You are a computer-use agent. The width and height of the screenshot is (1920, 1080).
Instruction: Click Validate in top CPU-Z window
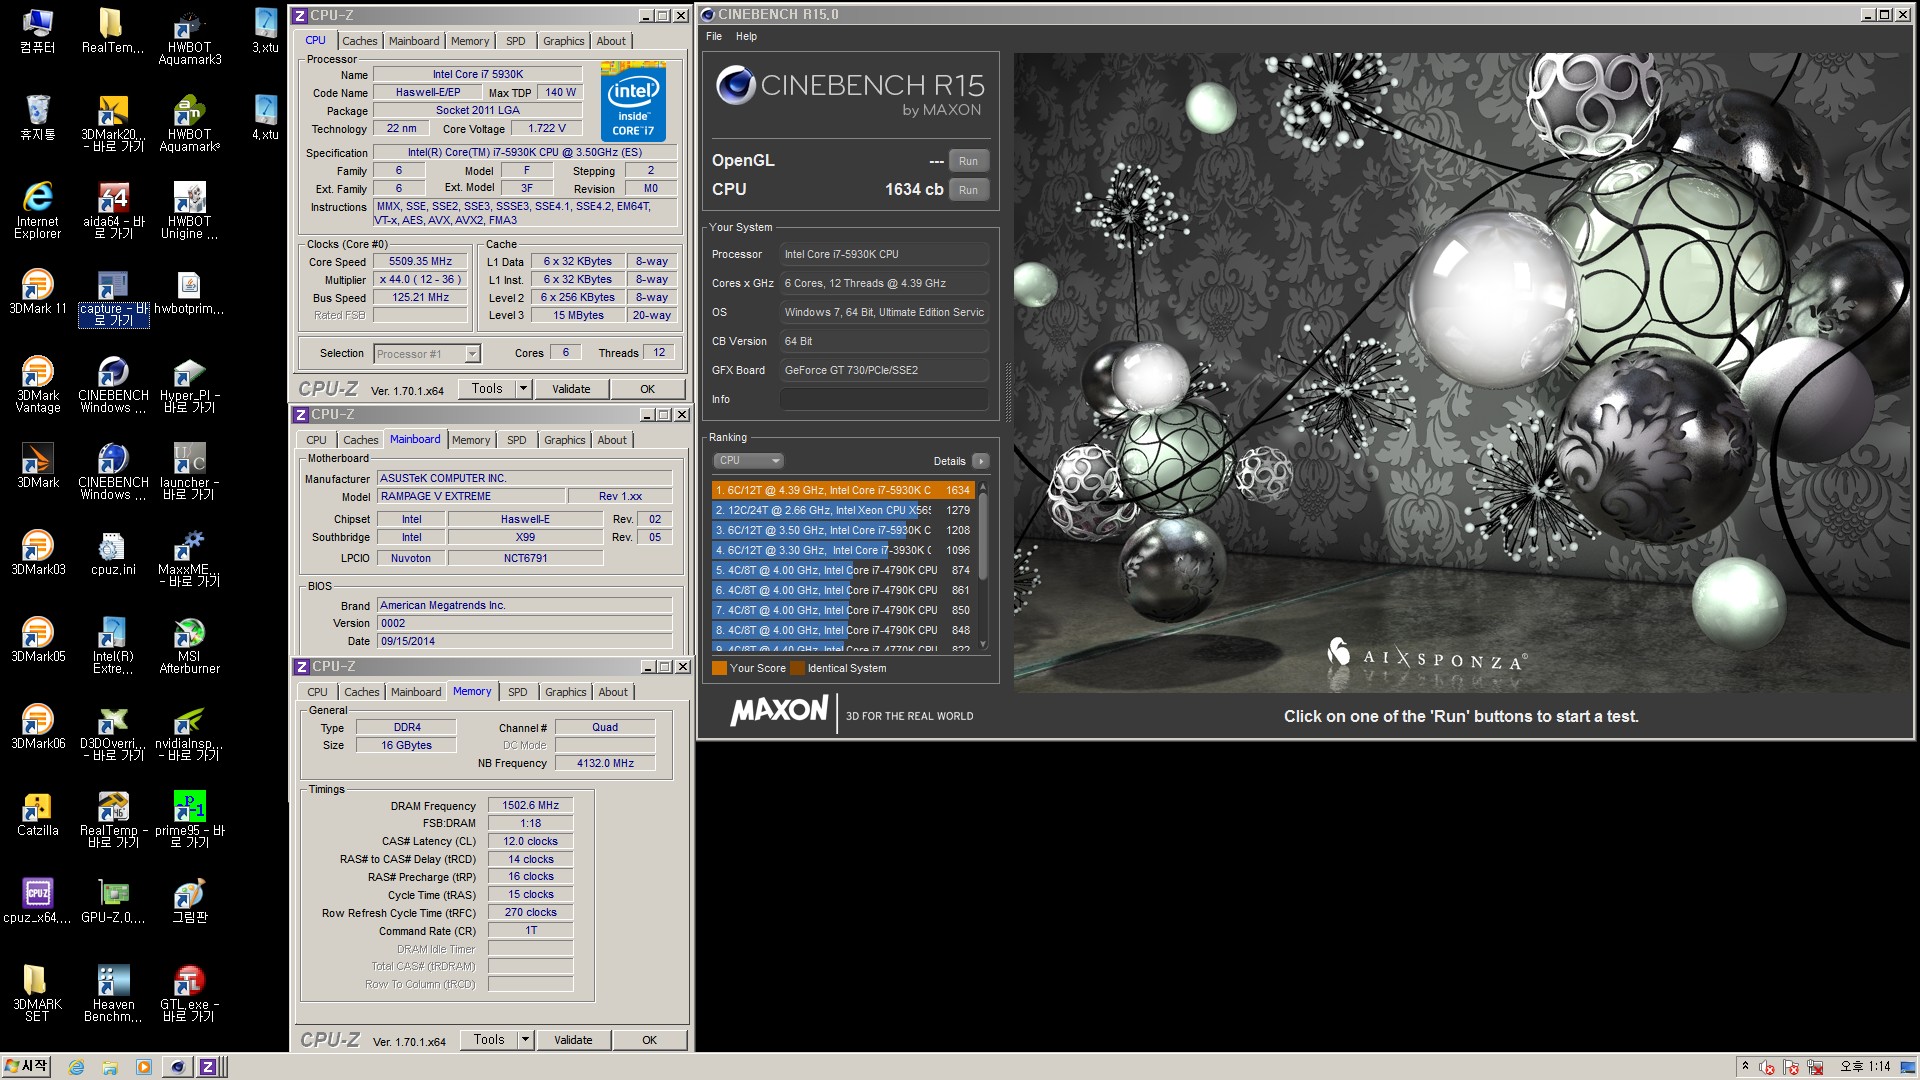click(571, 389)
